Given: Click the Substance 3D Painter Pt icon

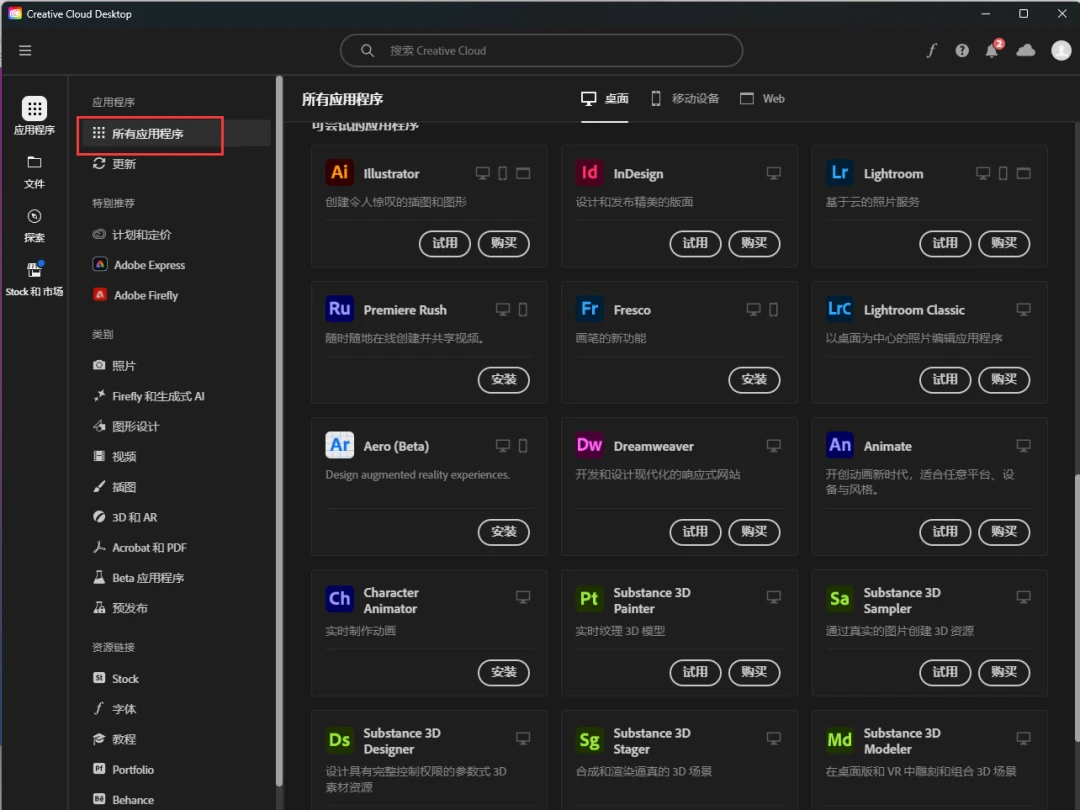Looking at the screenshot, I should coord(590,599).
